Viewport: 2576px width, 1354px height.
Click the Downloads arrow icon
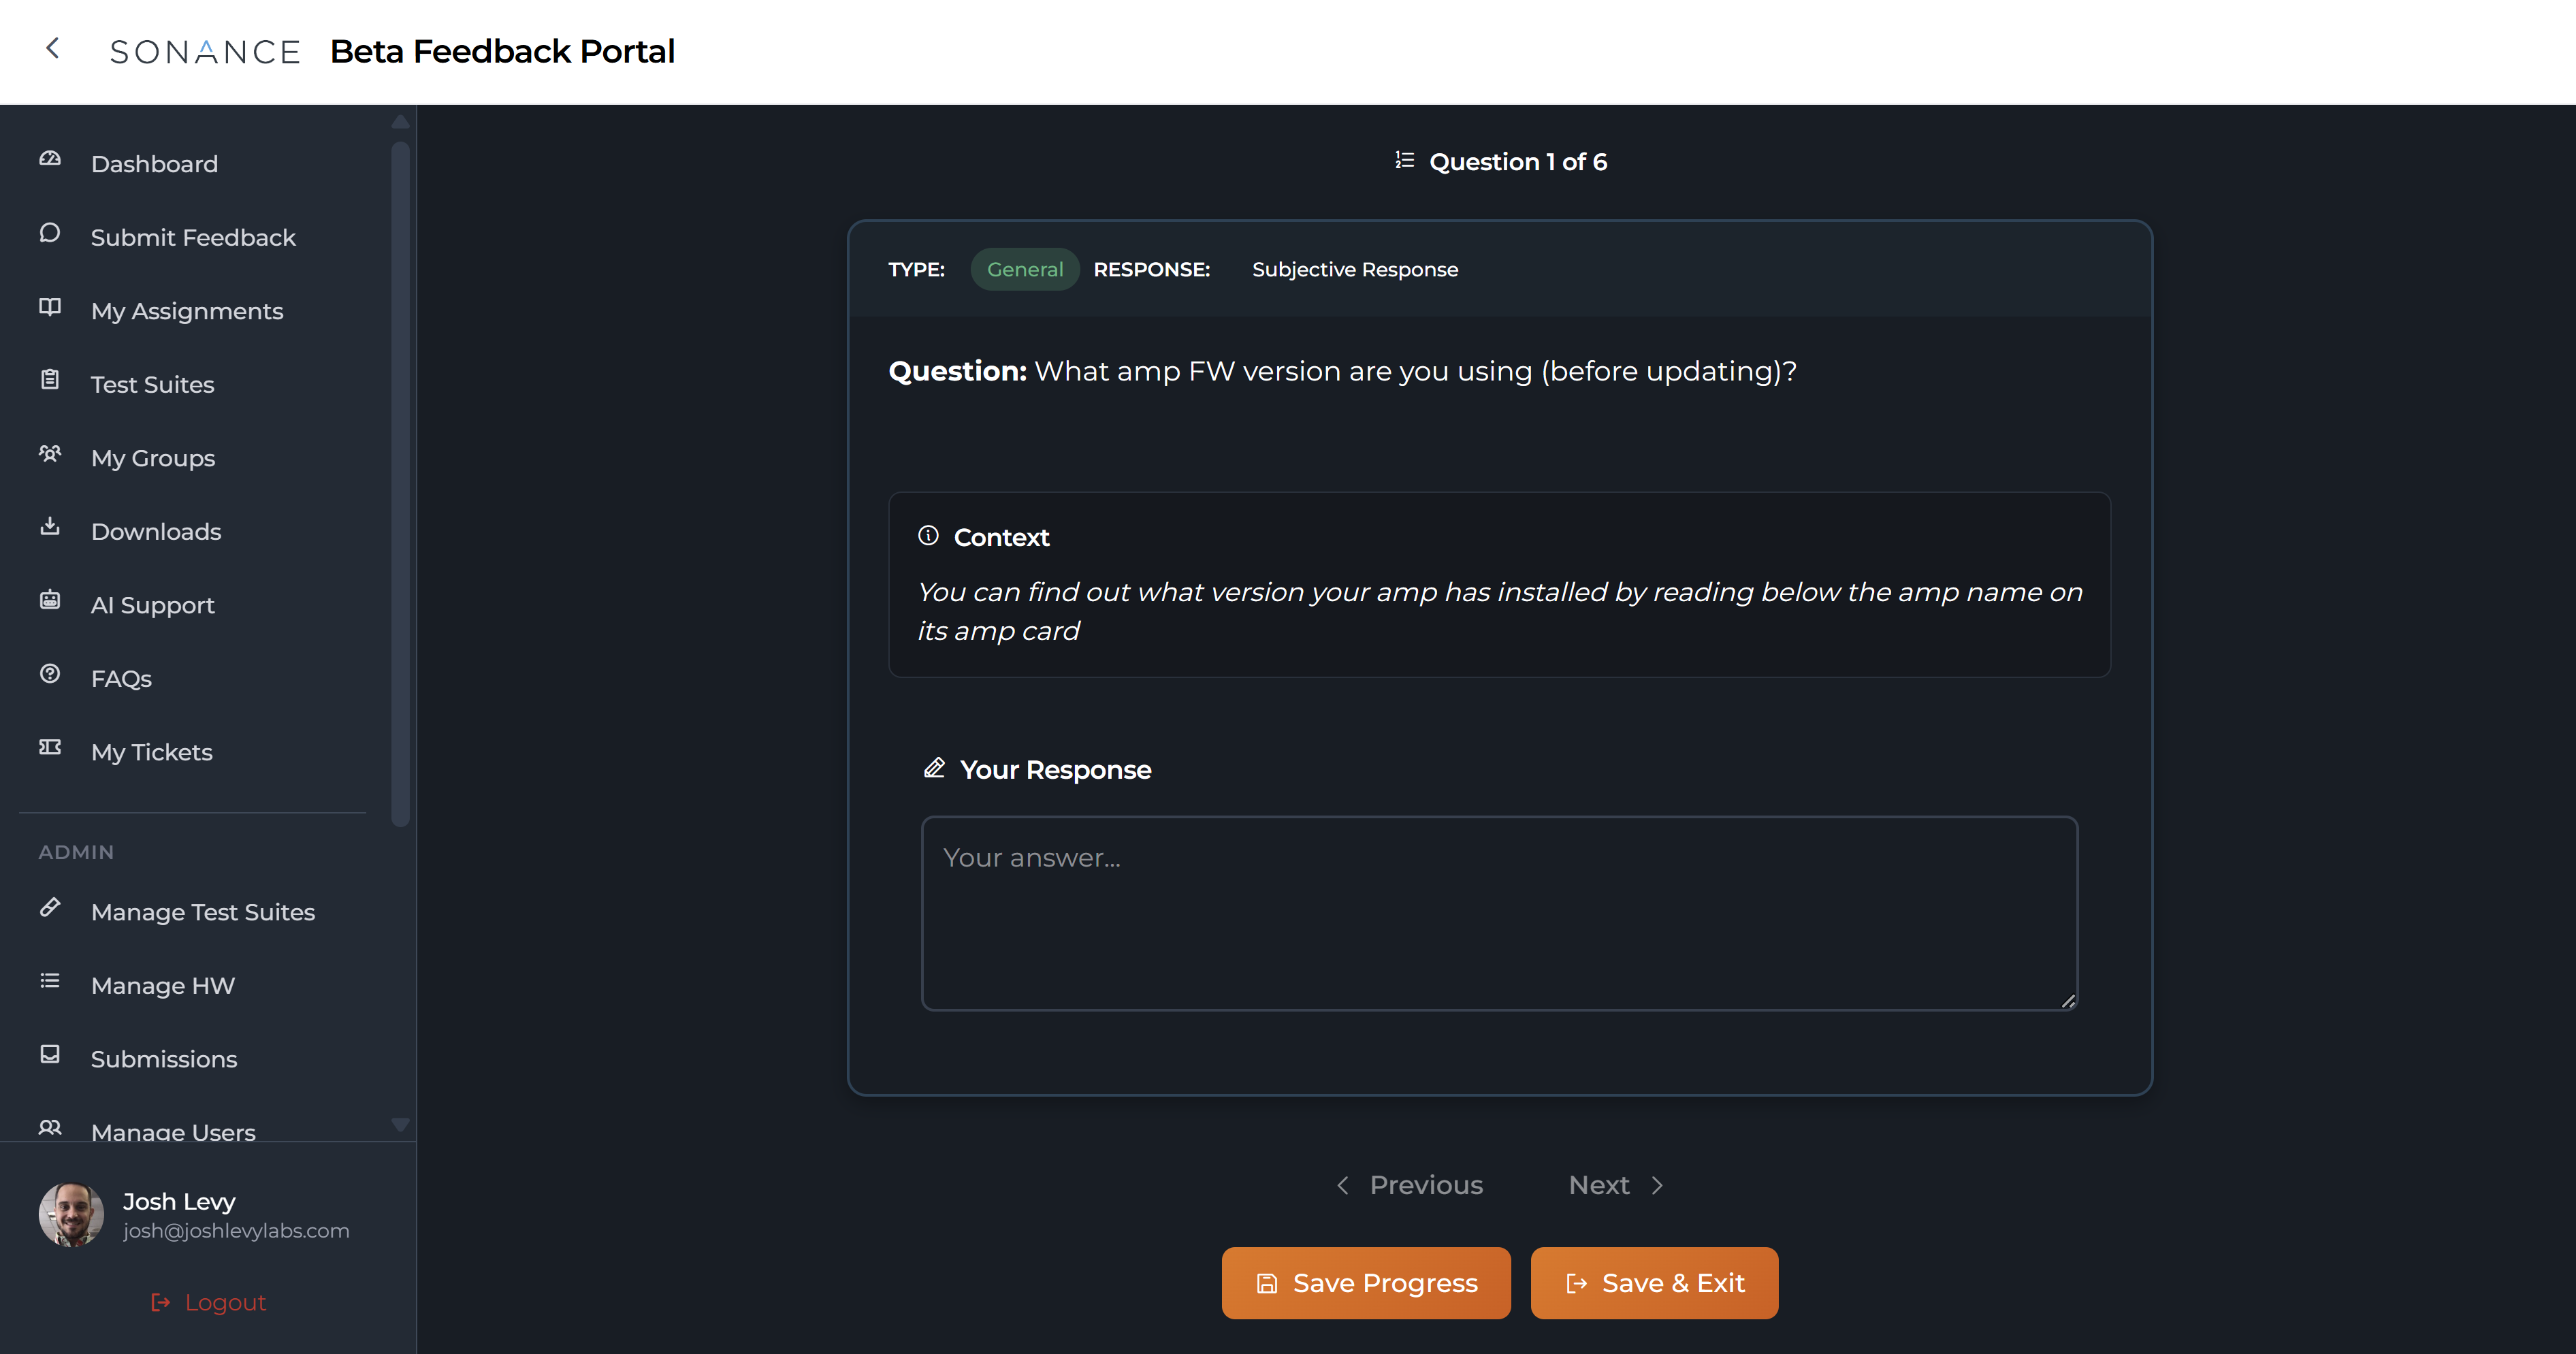point(50,527)
